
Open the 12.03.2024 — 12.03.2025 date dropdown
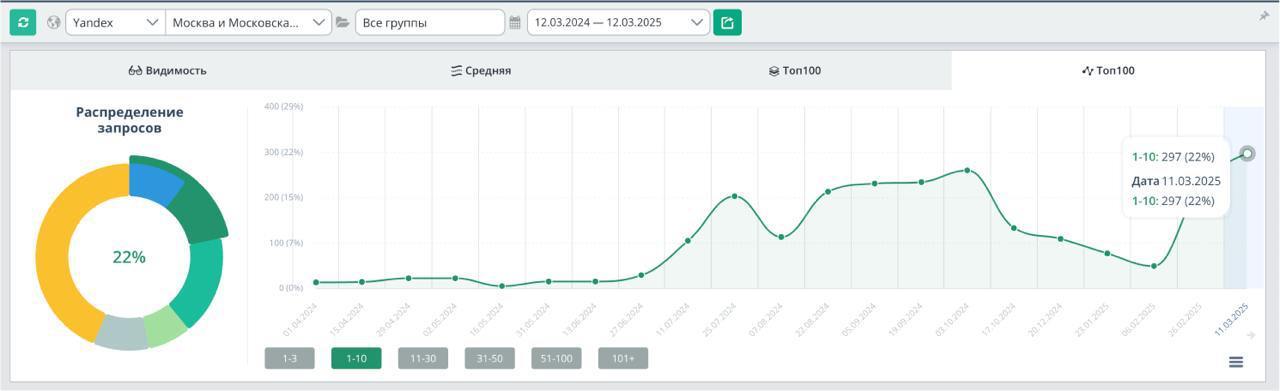point(618,22)
